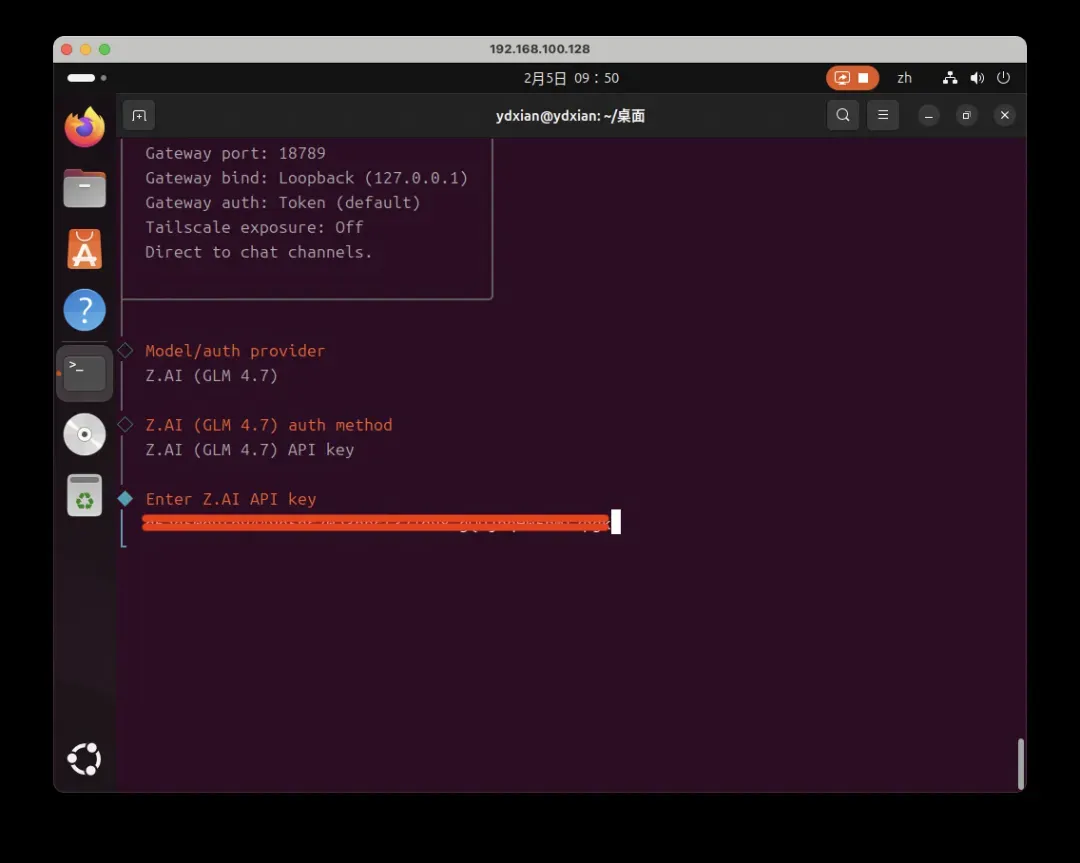The width and height of the screenshot is (1080, 863).
Task: Open the Trash from the dock
Action: [x=85, y=496]
